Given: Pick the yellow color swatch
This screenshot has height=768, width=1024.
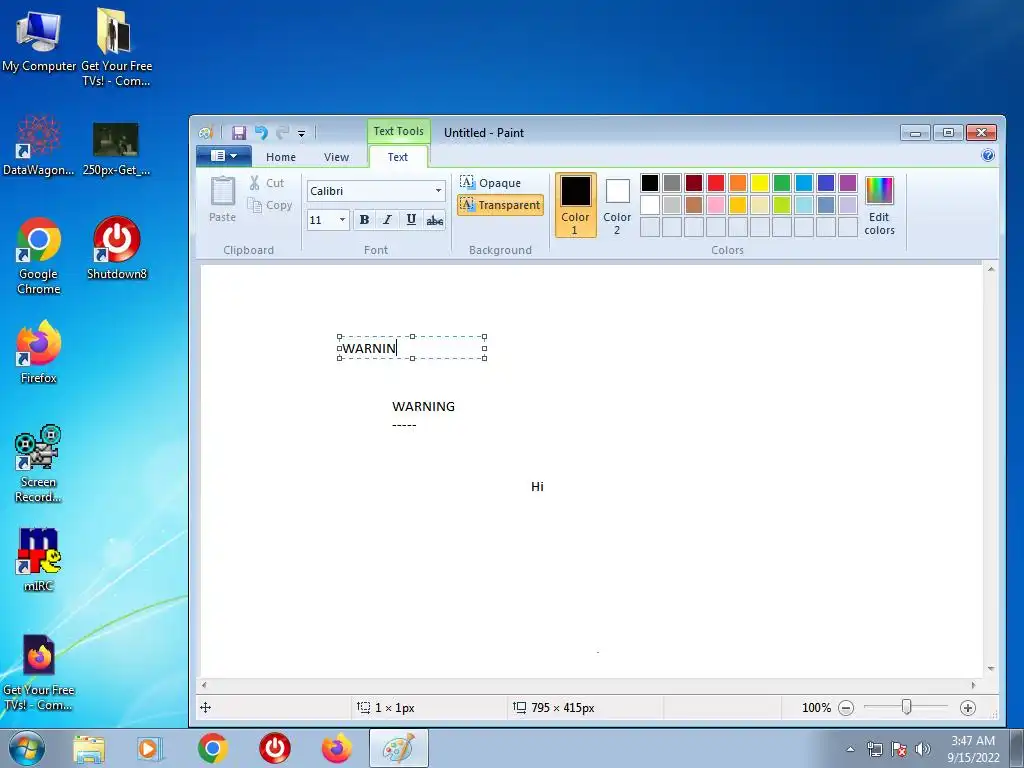Looking at the screenshot, I should [x=760, y=183].
